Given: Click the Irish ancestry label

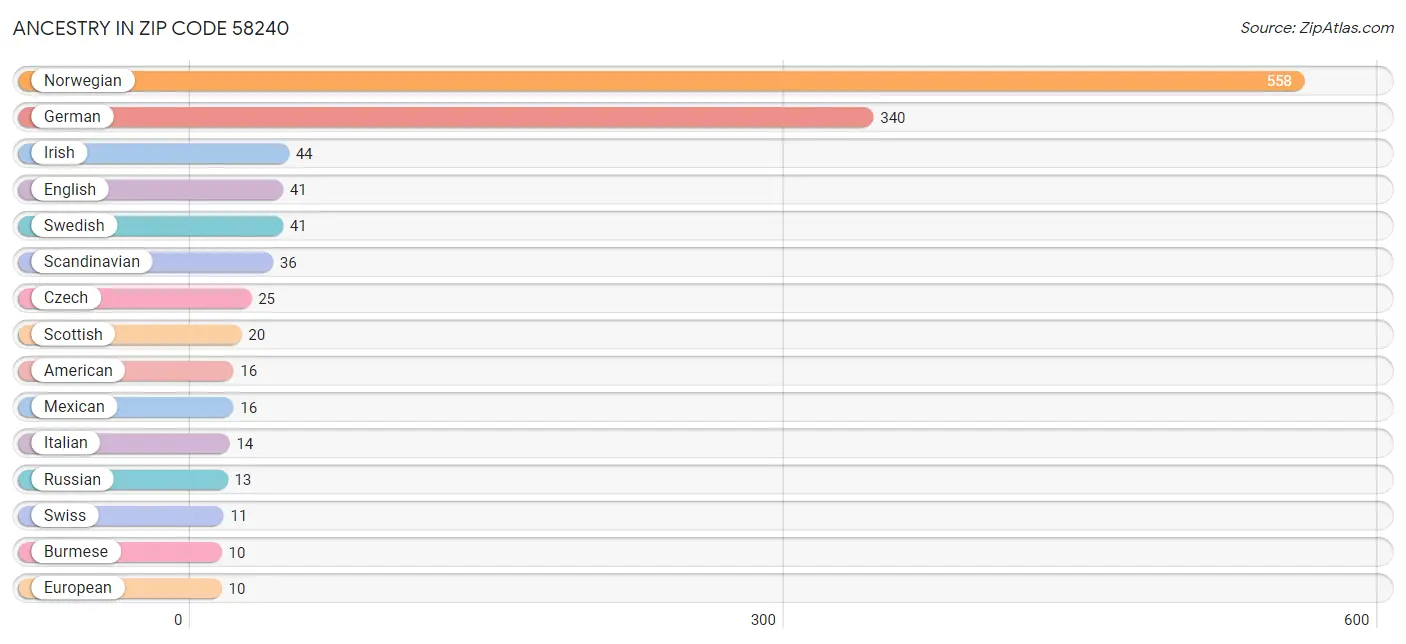Looking at the screenshot, I should [59, 153].
